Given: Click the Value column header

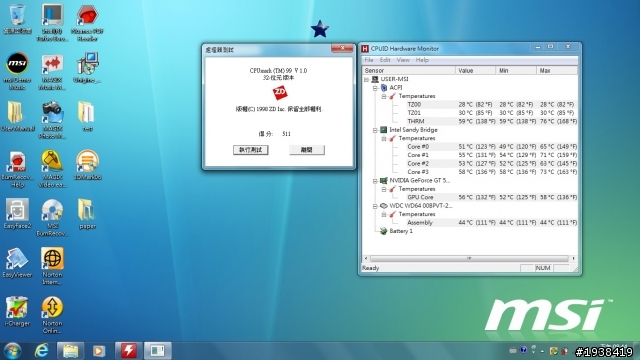Looking at the screenshot, I should tap(476, 70).
